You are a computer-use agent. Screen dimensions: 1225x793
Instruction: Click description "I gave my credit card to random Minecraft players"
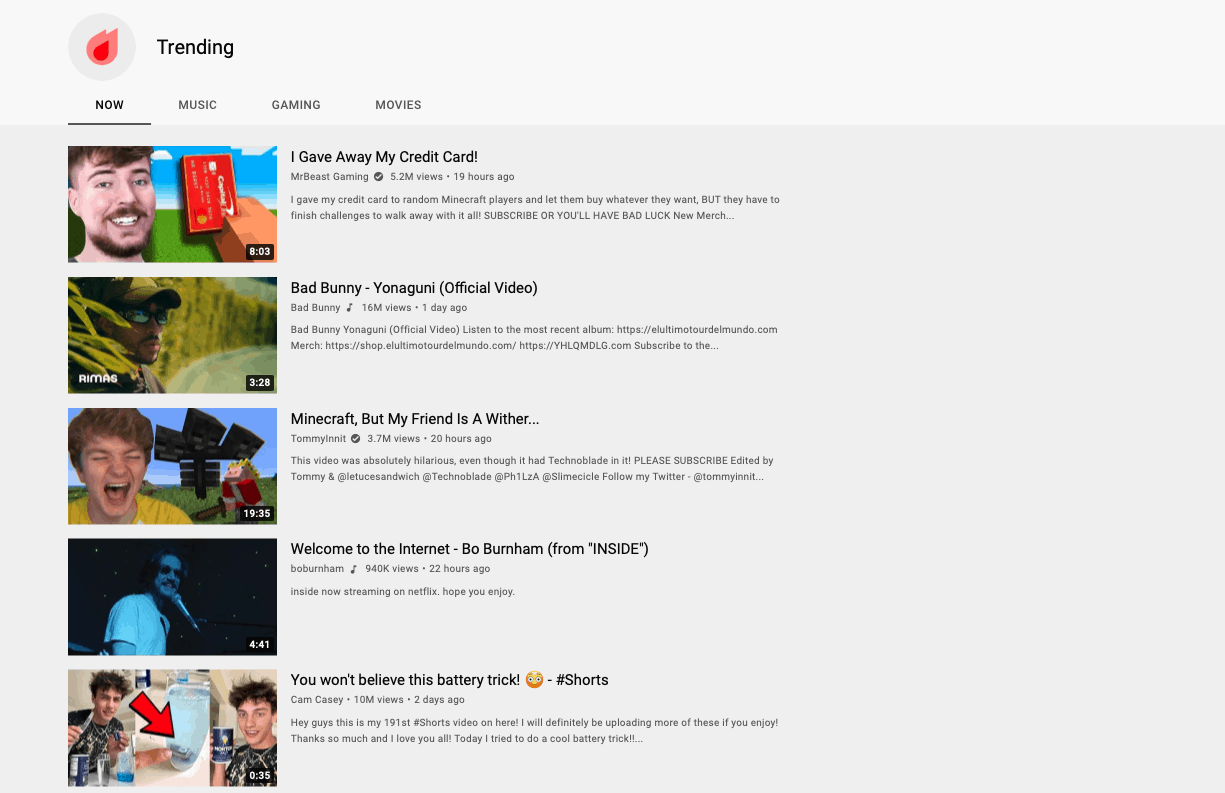[535, 208]
